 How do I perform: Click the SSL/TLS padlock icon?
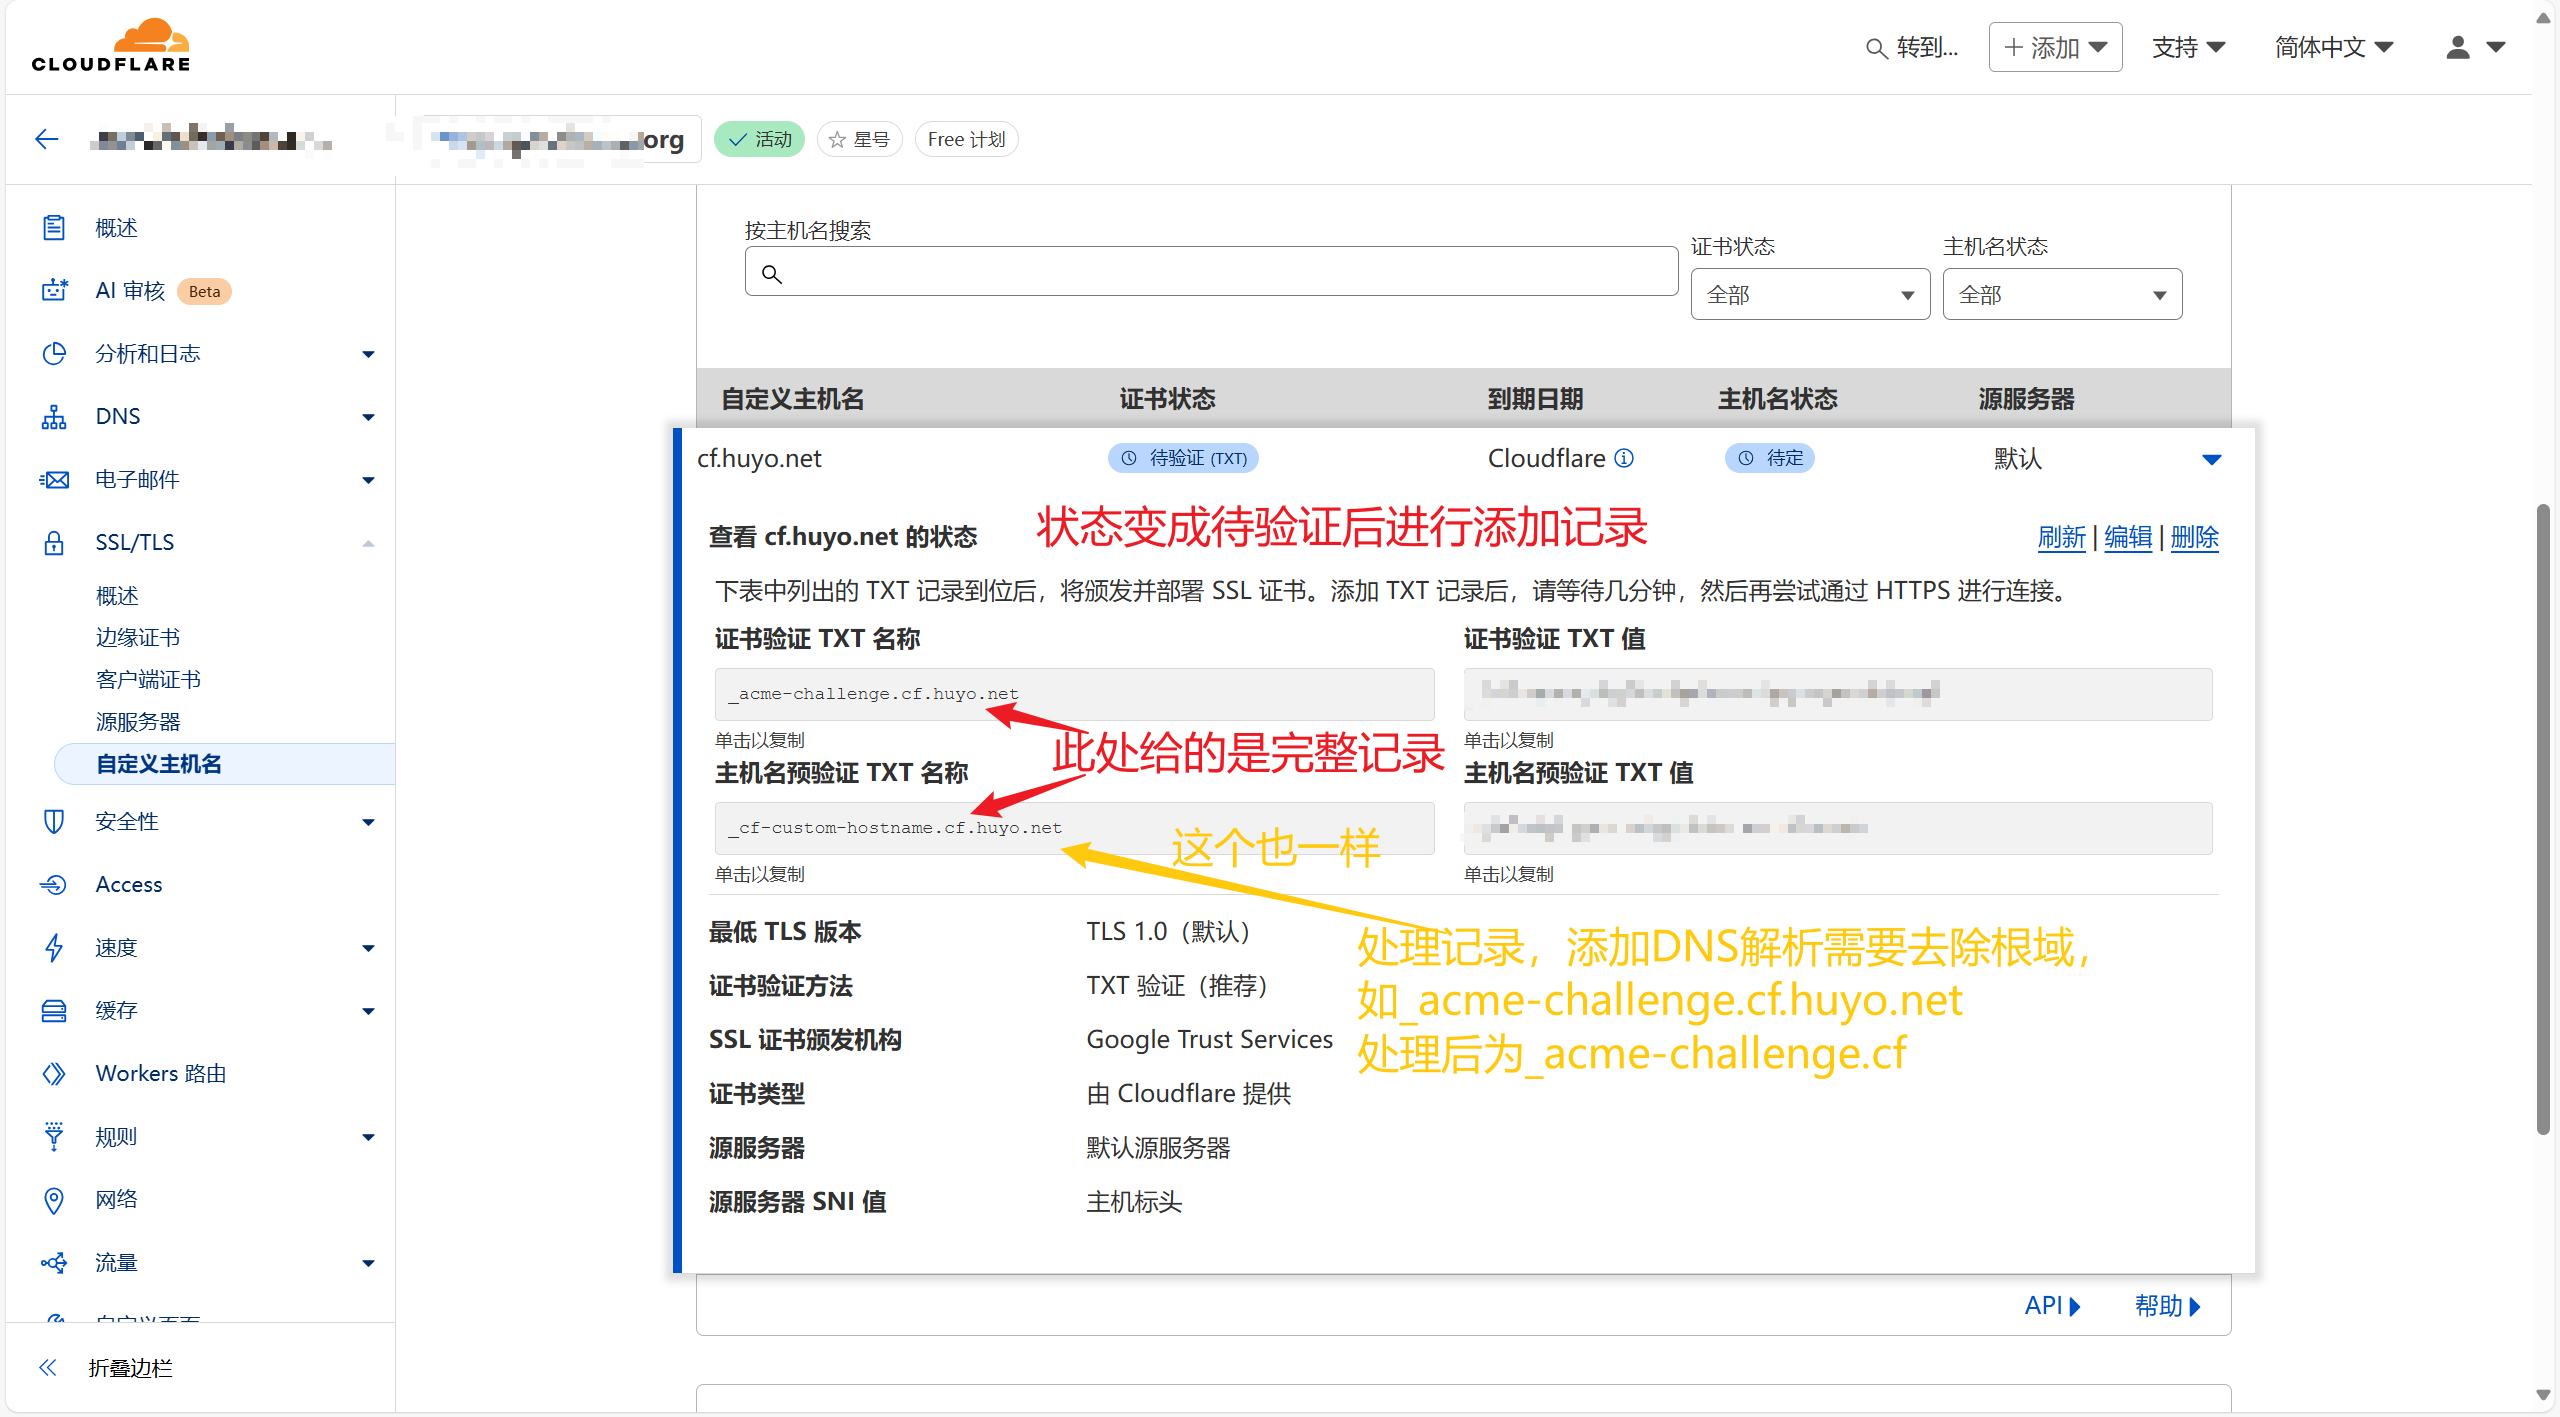click(x=54, y=542)
